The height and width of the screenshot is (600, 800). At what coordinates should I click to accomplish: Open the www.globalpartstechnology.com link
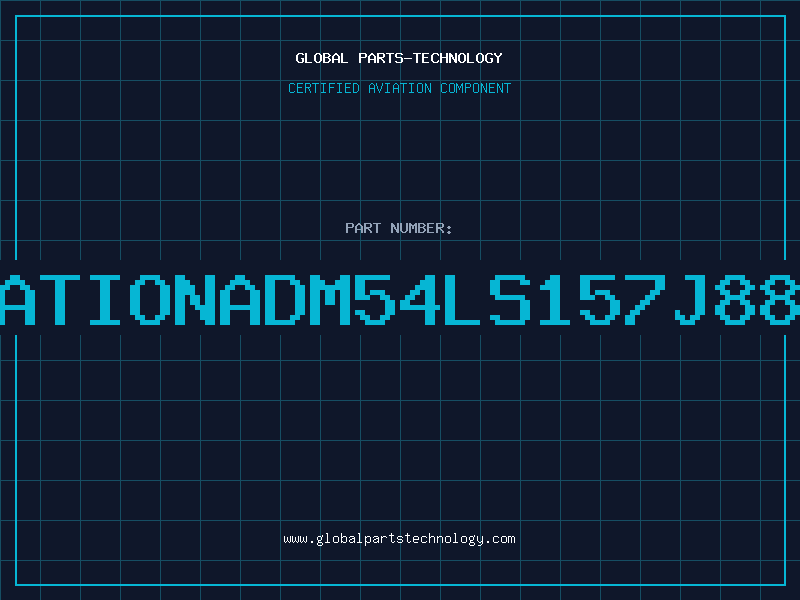[x=399, y=539]
